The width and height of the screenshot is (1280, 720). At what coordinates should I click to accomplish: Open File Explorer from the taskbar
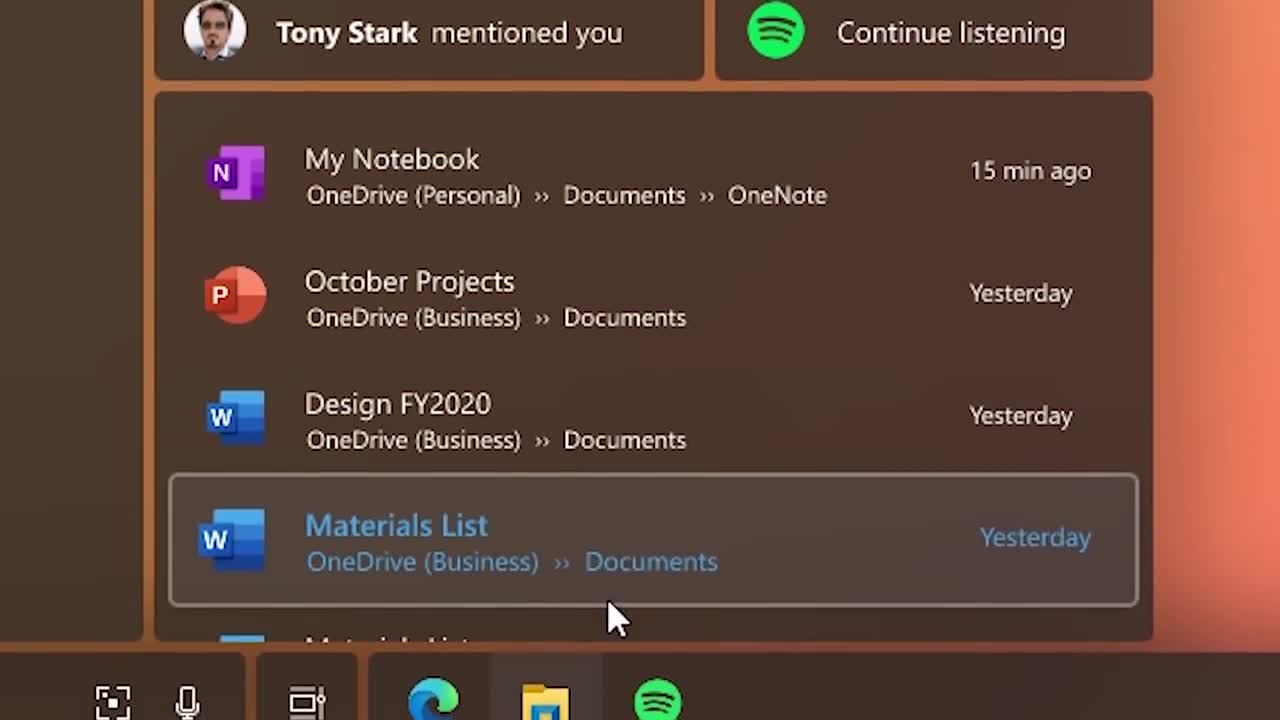545,701
